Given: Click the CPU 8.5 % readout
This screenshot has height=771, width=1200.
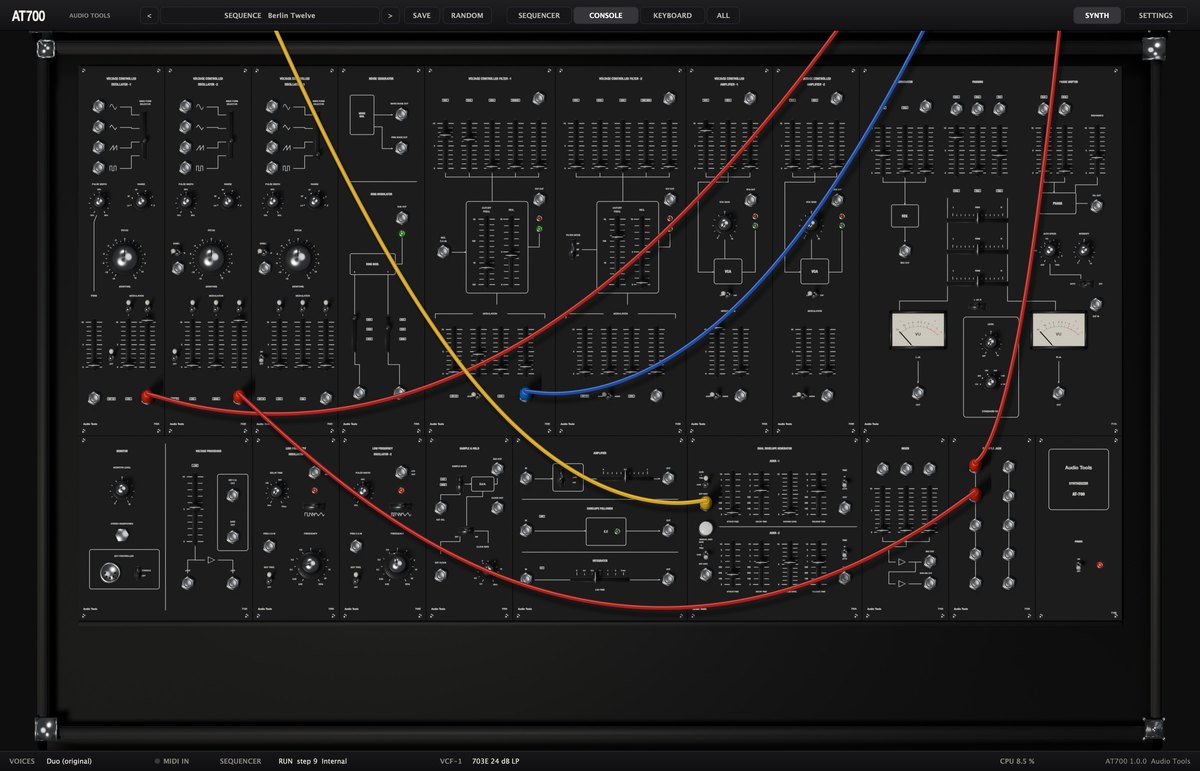Looking at the screenshot, I should point(1017,761).
